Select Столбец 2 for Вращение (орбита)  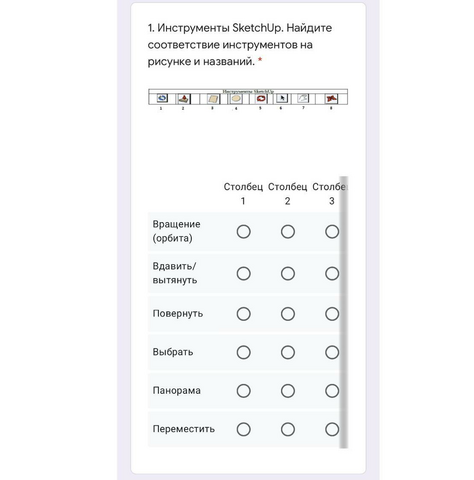pos(288,232)
